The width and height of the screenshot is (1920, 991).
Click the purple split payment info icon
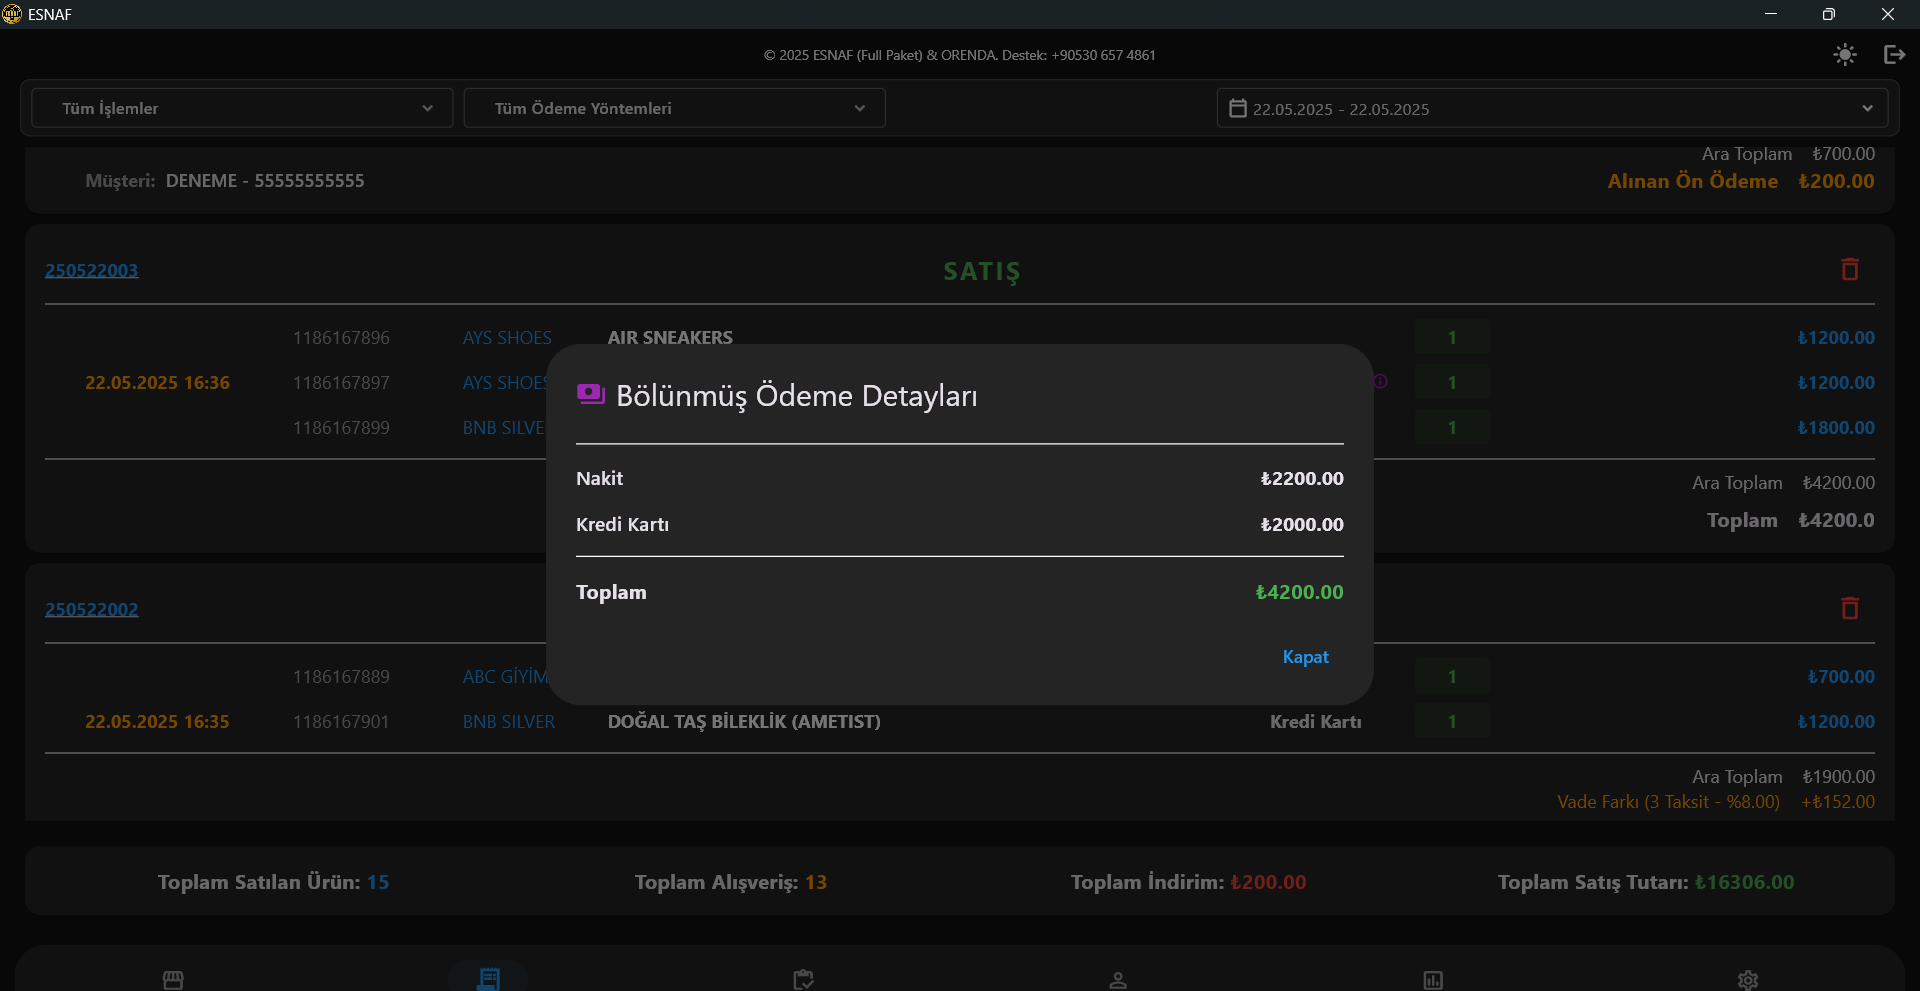pyautogui.click(x=1380, y=381)
